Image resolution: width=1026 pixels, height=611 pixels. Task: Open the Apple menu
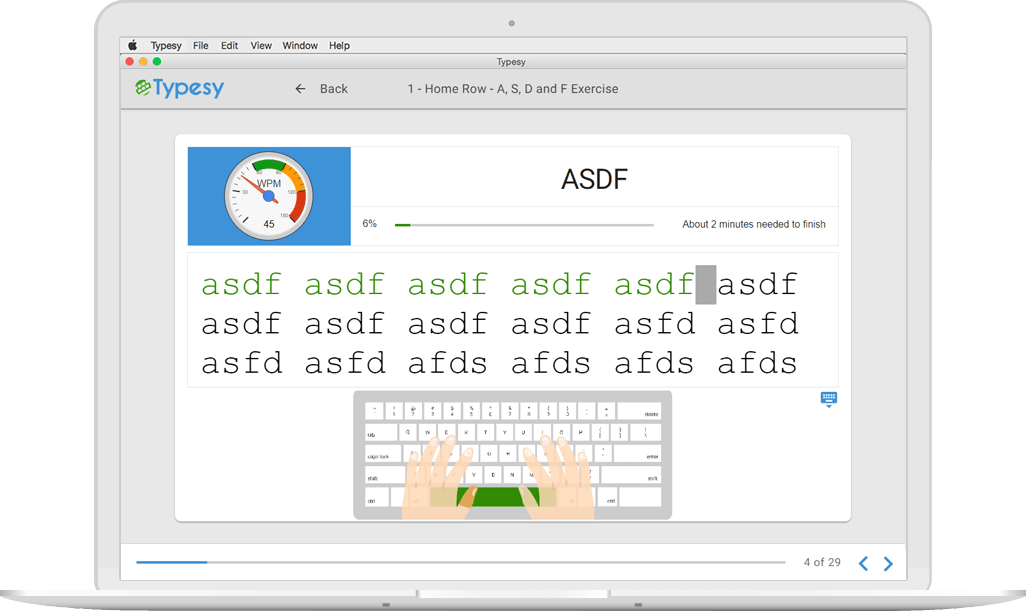tap(133, 46)
